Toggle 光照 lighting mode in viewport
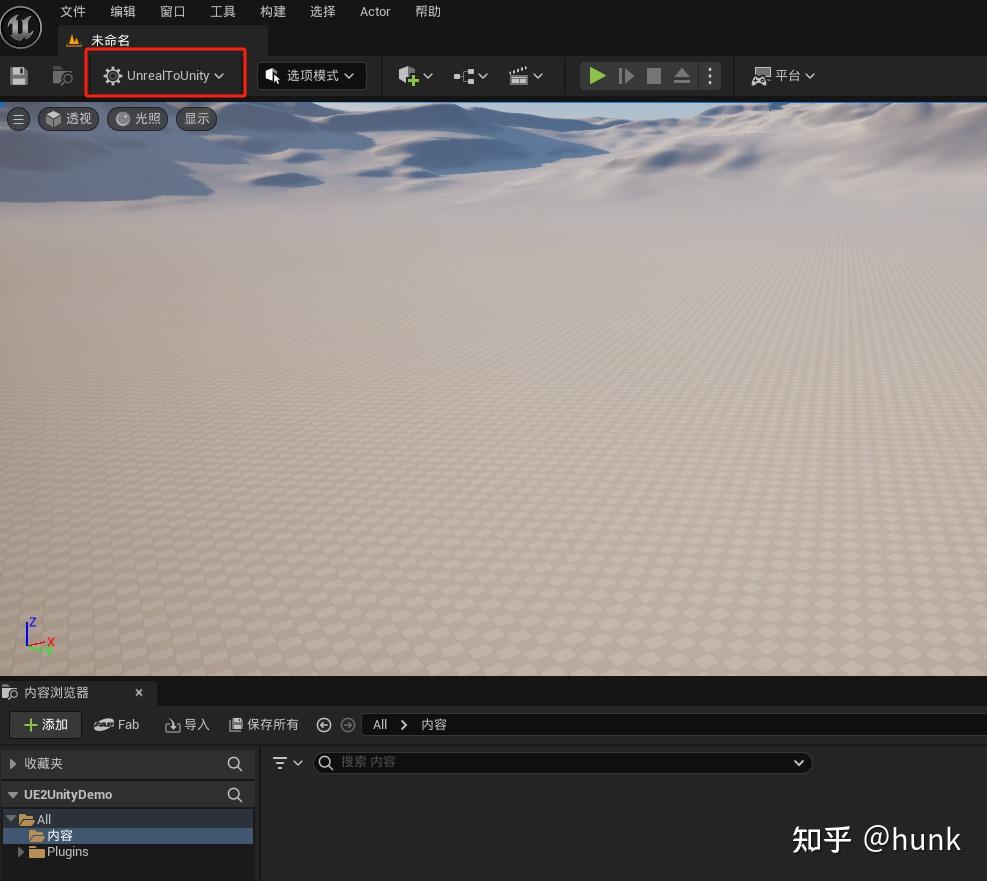This screenshot has width=987, height=881. pyautogui.click(x=136, y=118)
